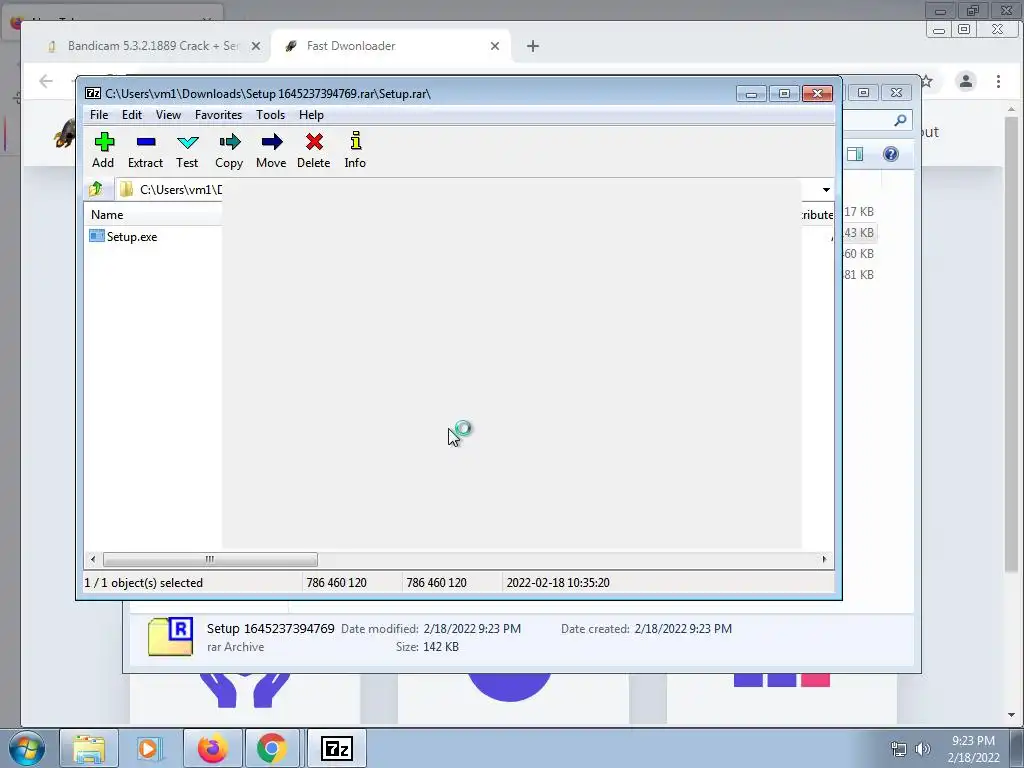The width and height of the screenshot is (1024, 768).
Task: Bookmark the page with the star icon
Action: tap(927, 81)
